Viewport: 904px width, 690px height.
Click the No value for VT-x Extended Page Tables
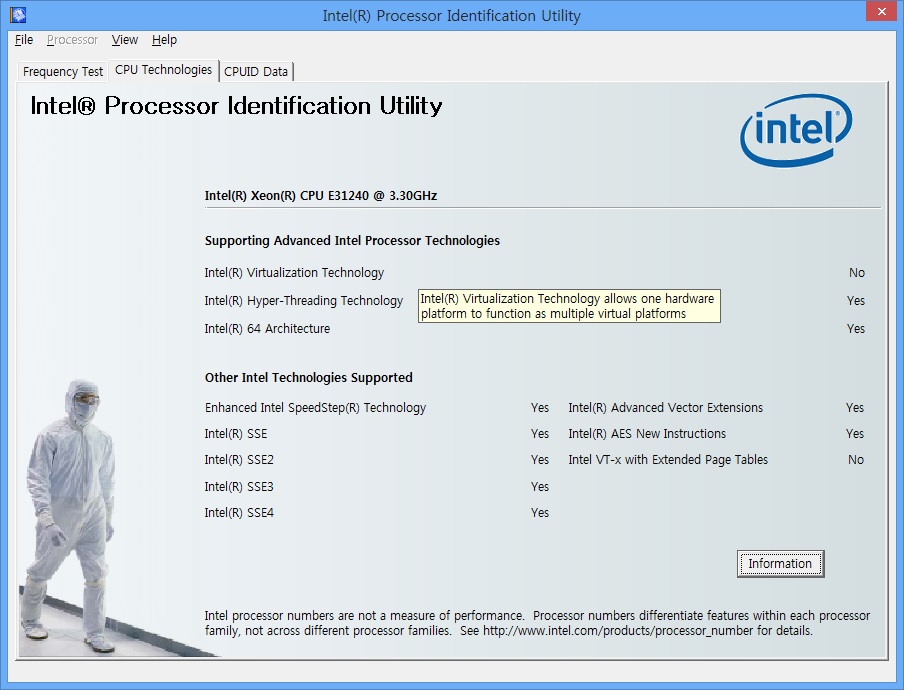click(x=856, y=459)
